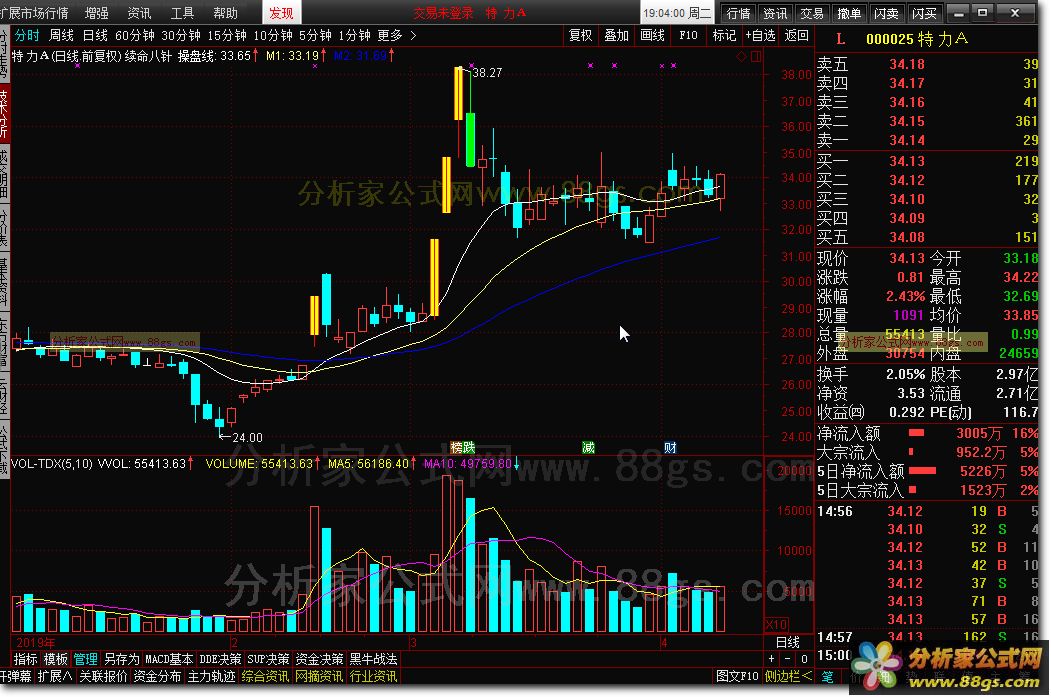
Task: Click the blue 财 marker on the chart
Action: (670, 447)
